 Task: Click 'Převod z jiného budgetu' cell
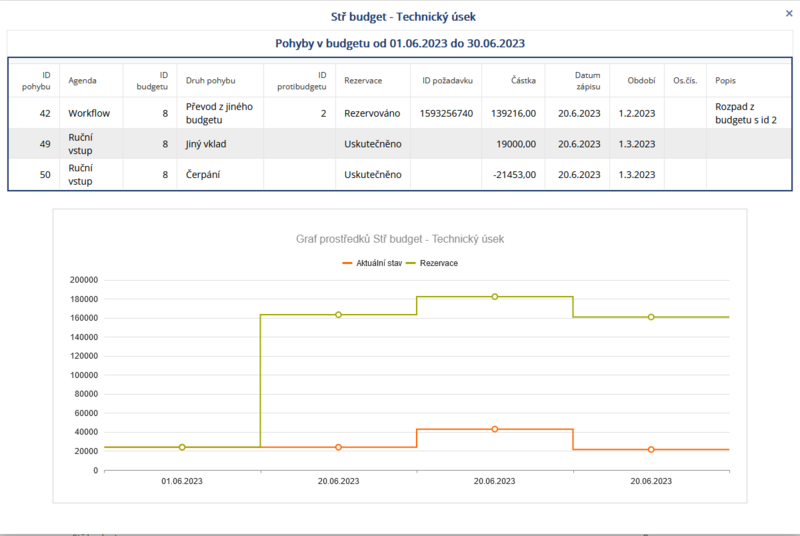click(x=219, y=113)
